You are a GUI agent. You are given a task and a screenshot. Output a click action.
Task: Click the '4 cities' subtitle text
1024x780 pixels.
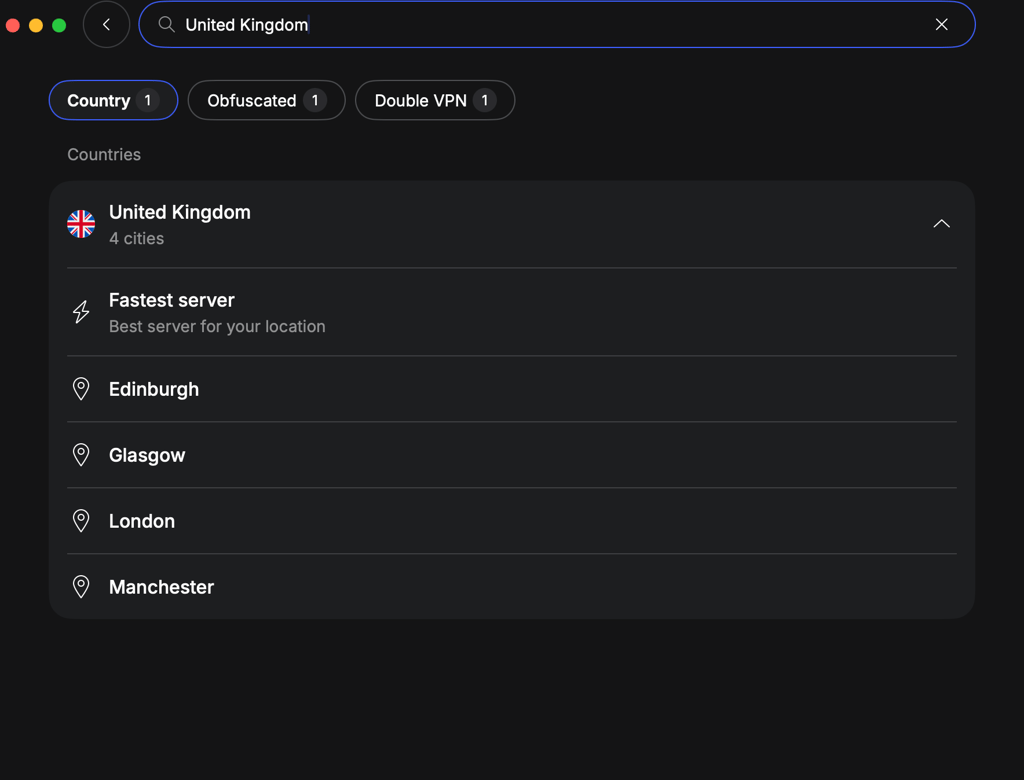coord(136,238)
